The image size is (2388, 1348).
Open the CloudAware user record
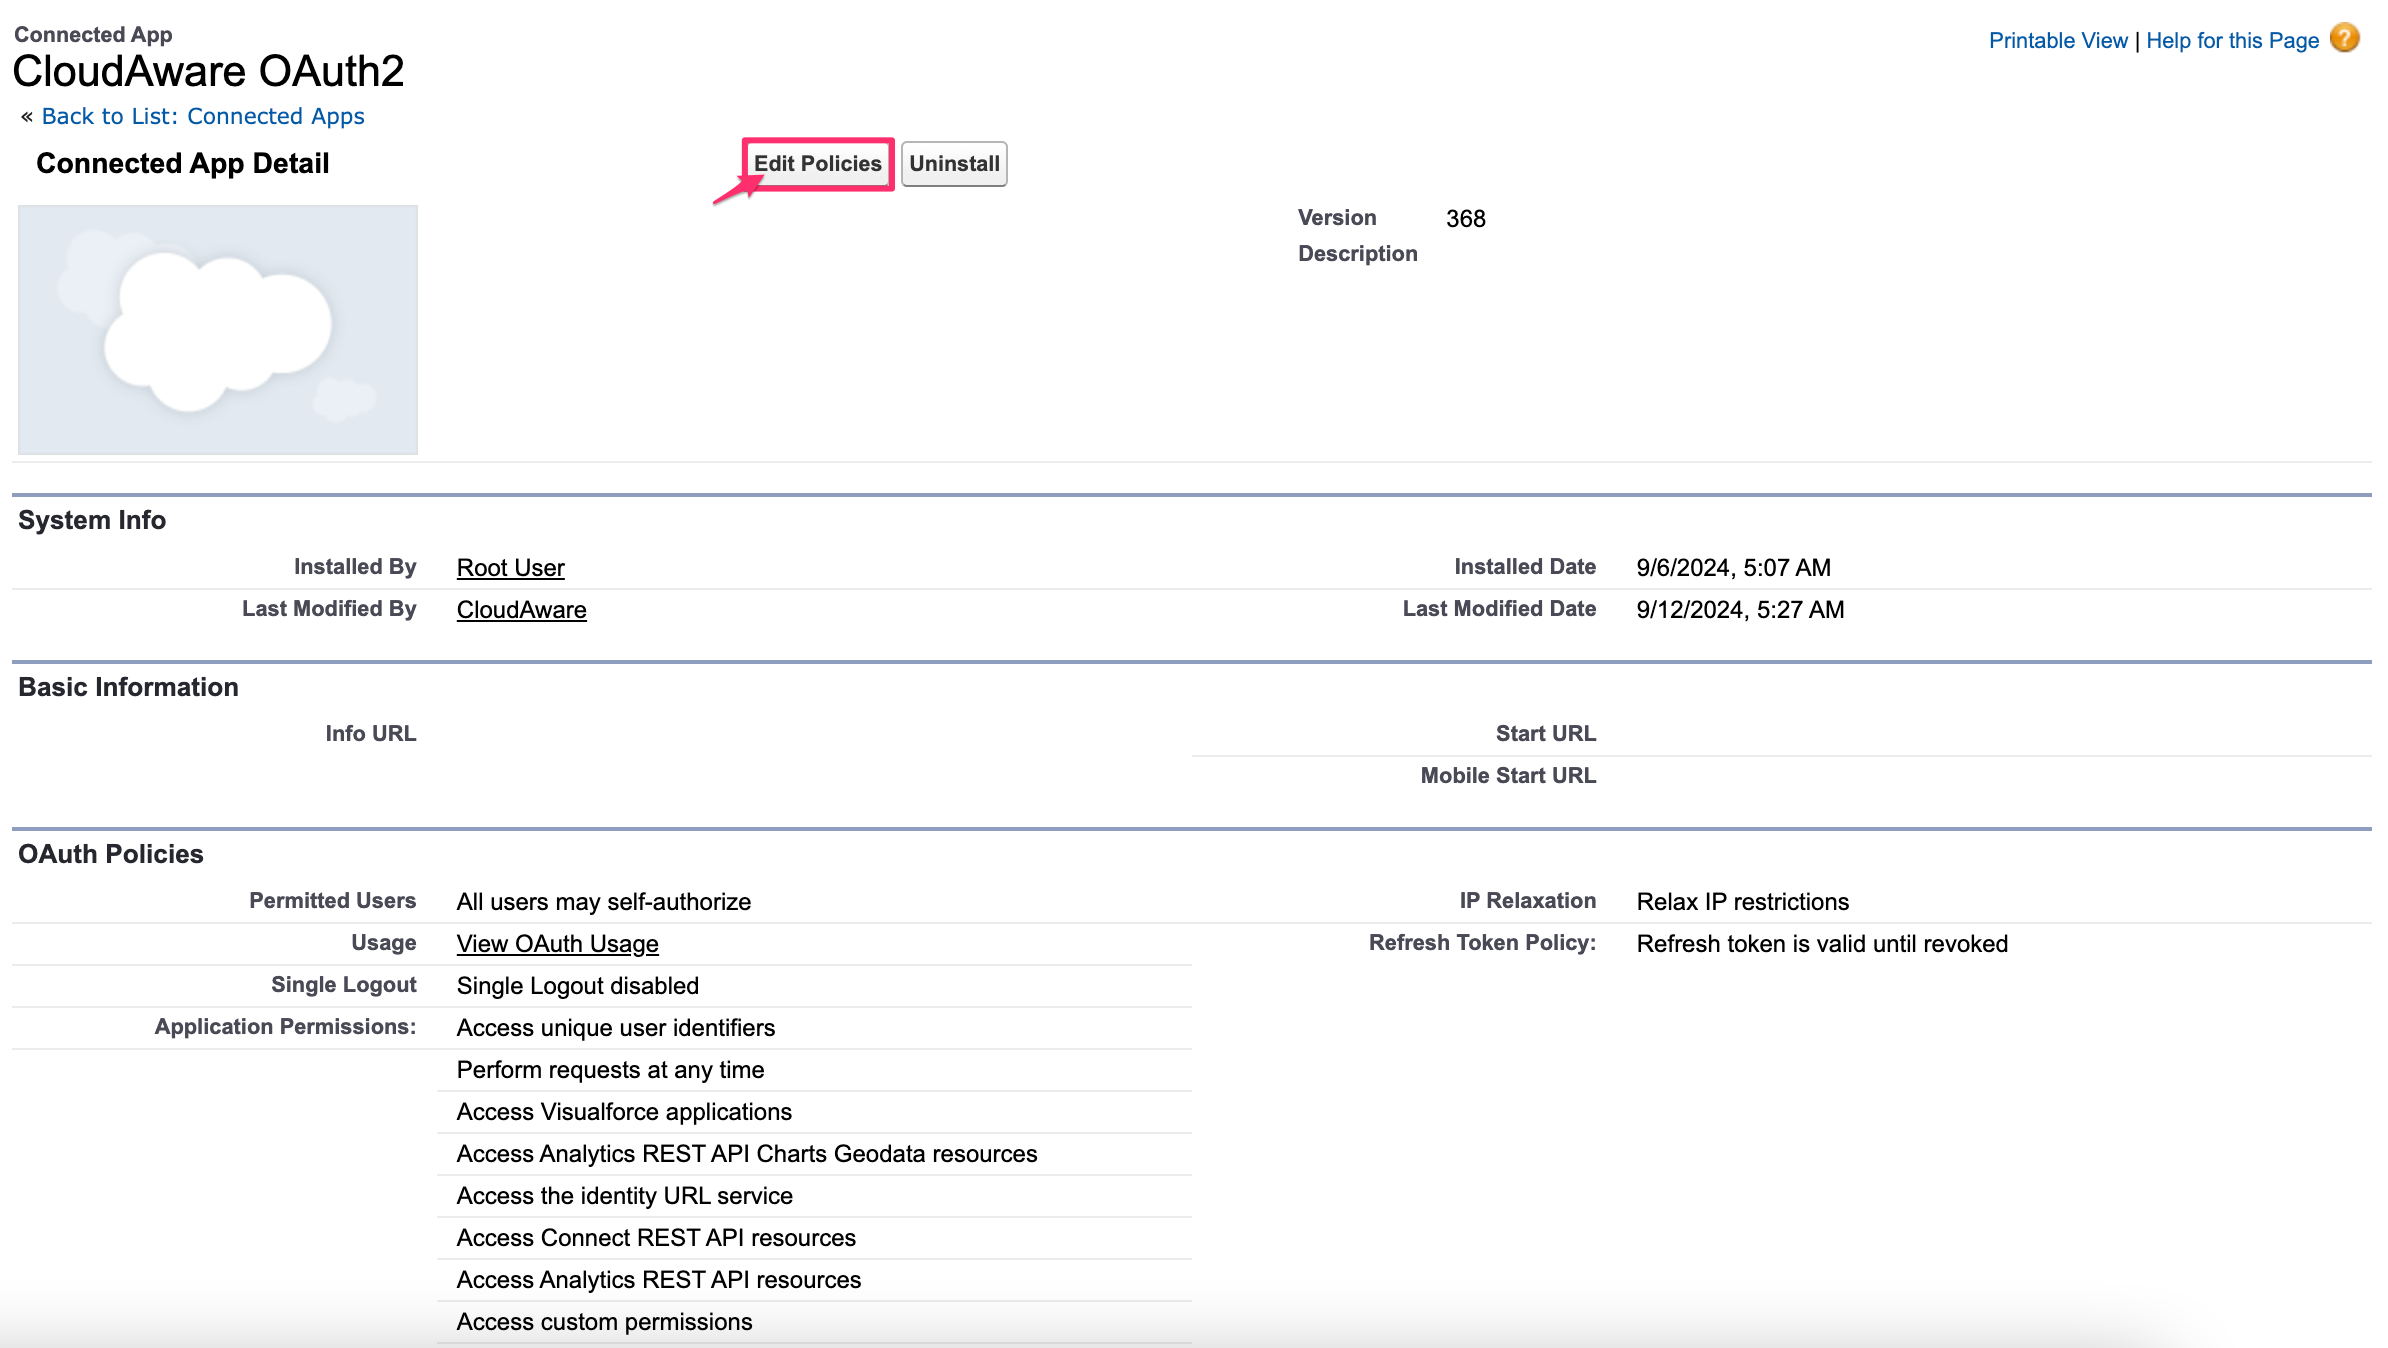pos(521,609)
